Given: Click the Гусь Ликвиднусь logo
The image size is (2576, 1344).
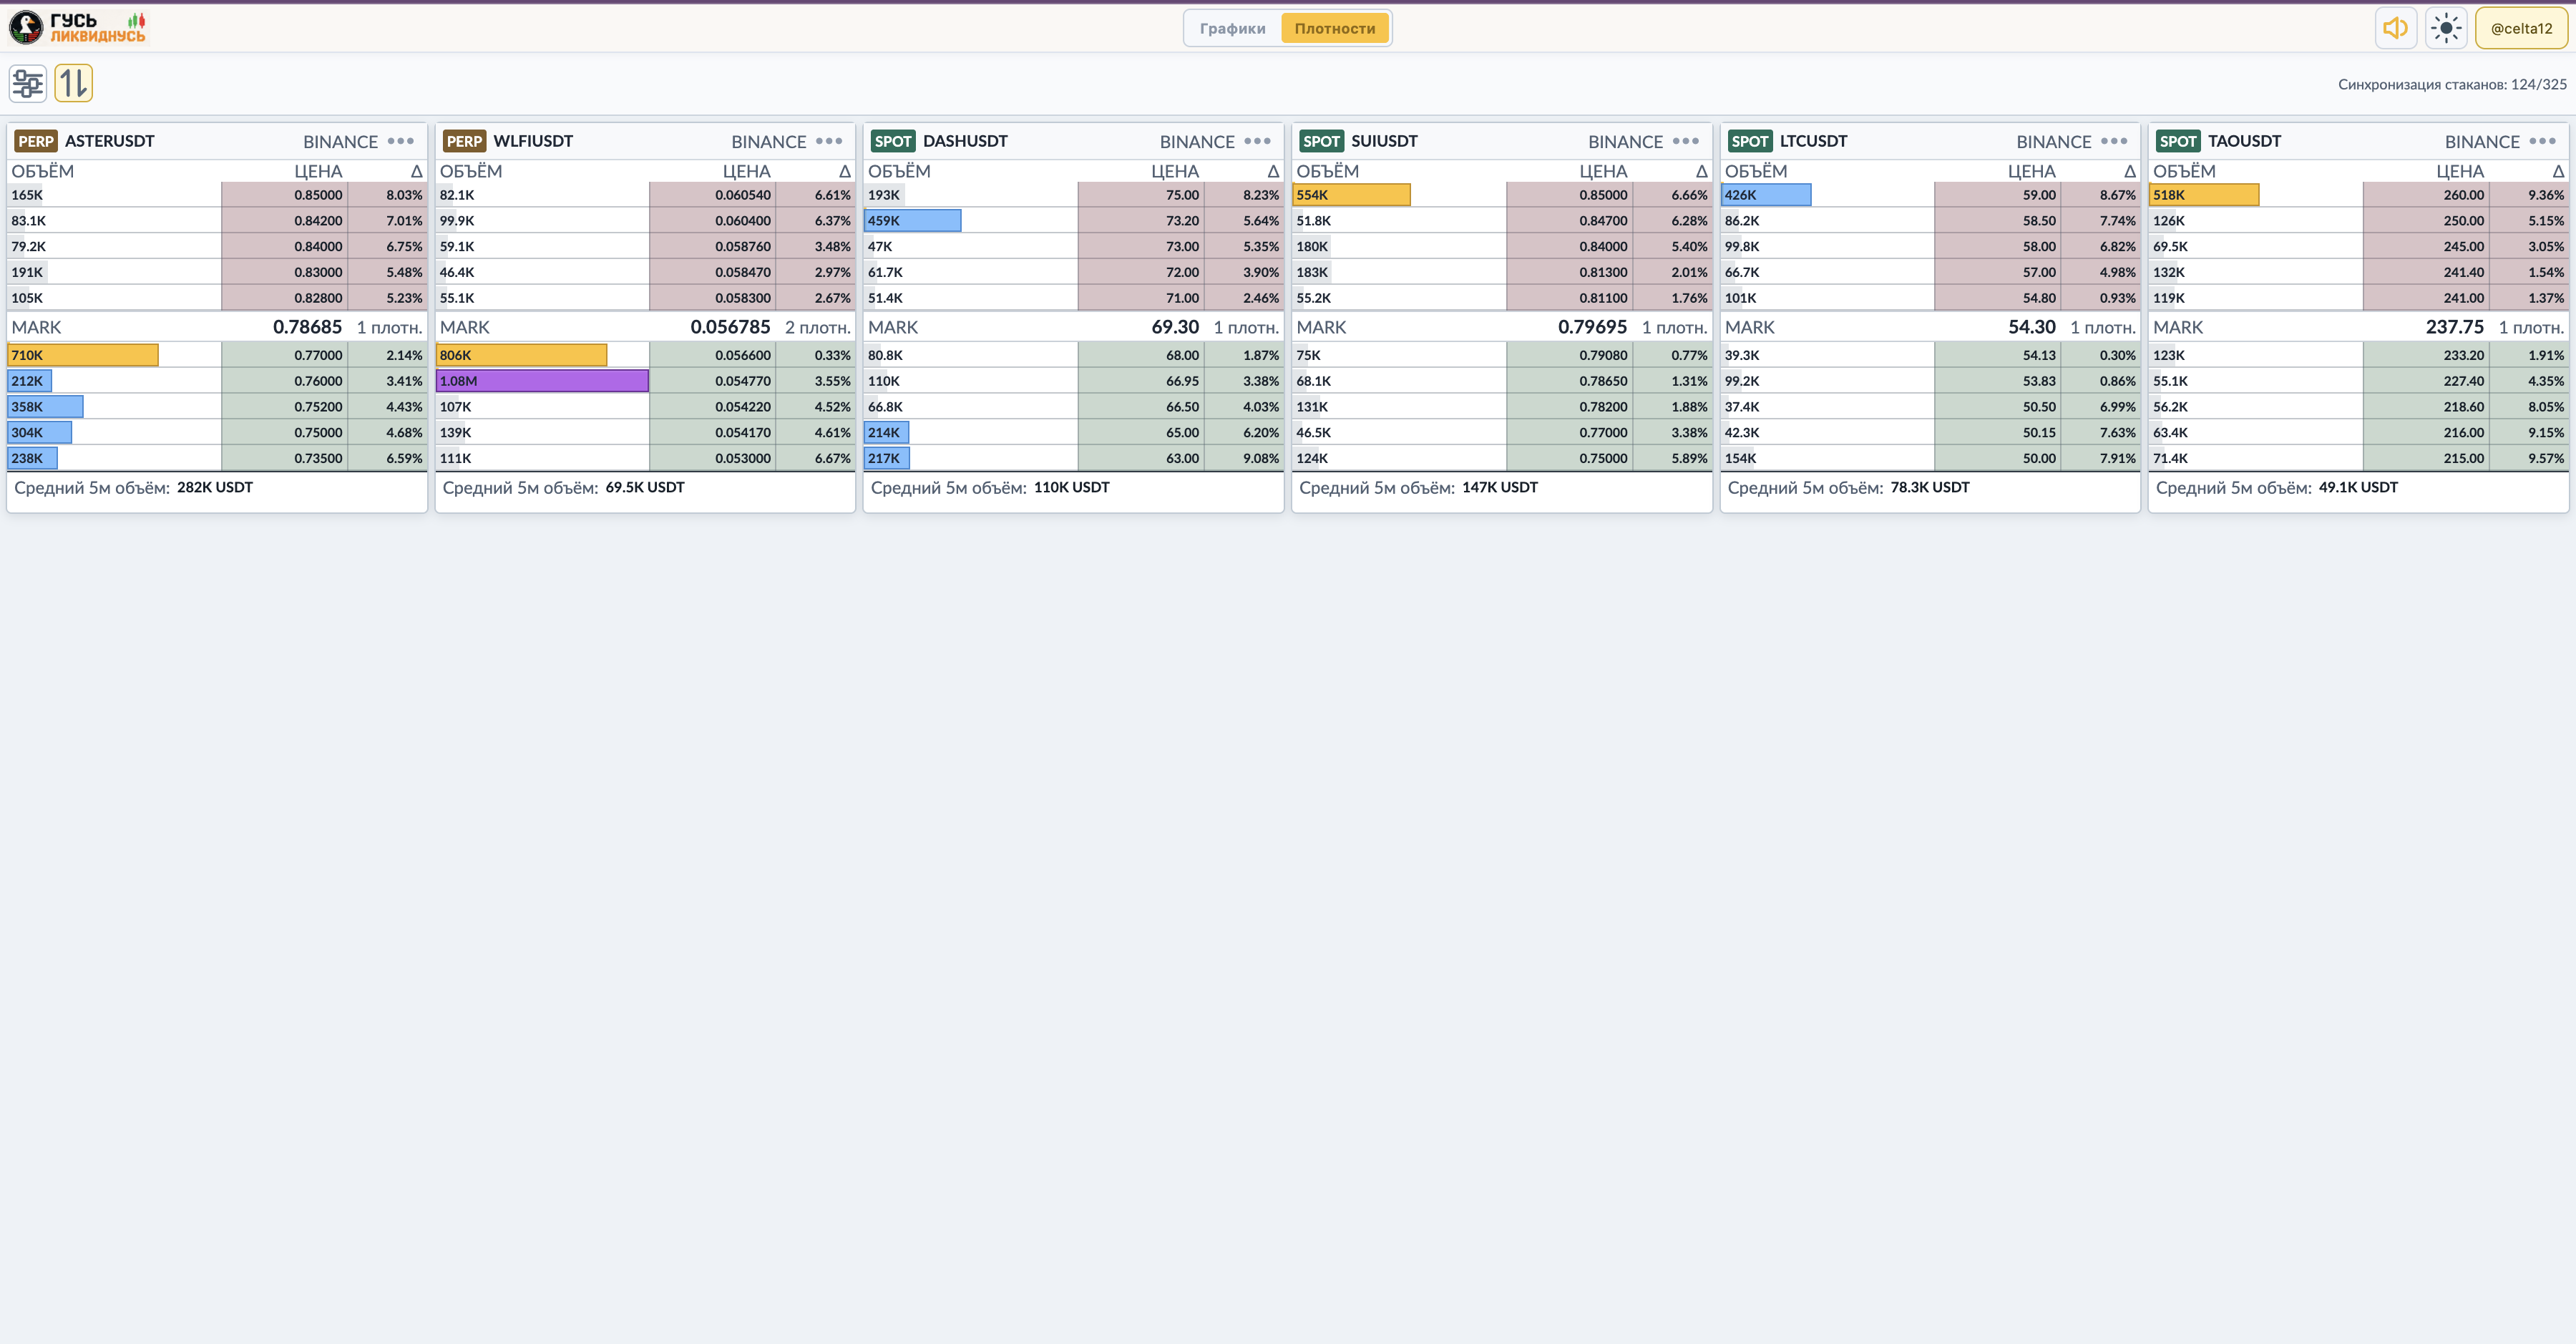Looking at the screenshot, I should (x=78, y=28).
